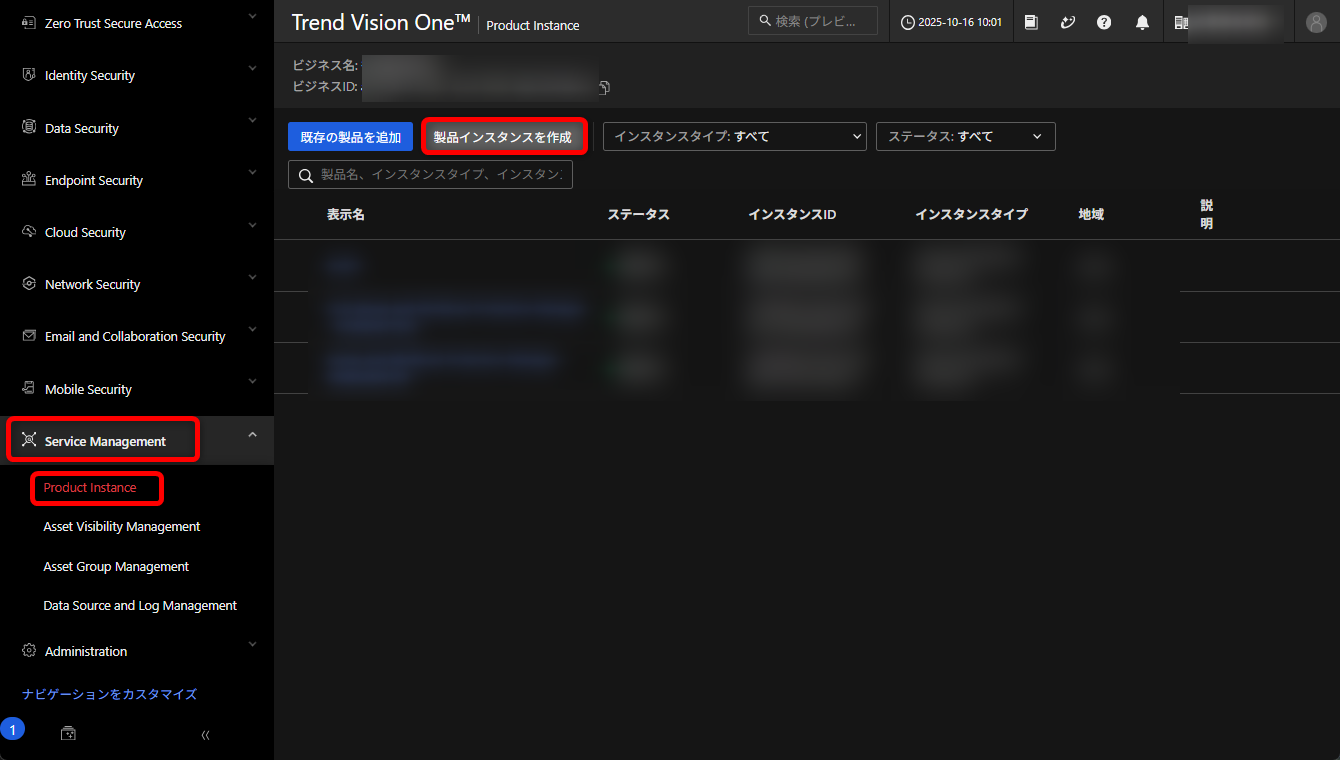1340x760 pixels.
Task: Expand the Zero Trust Secure Access chevron
Action: tap(252, 17)
